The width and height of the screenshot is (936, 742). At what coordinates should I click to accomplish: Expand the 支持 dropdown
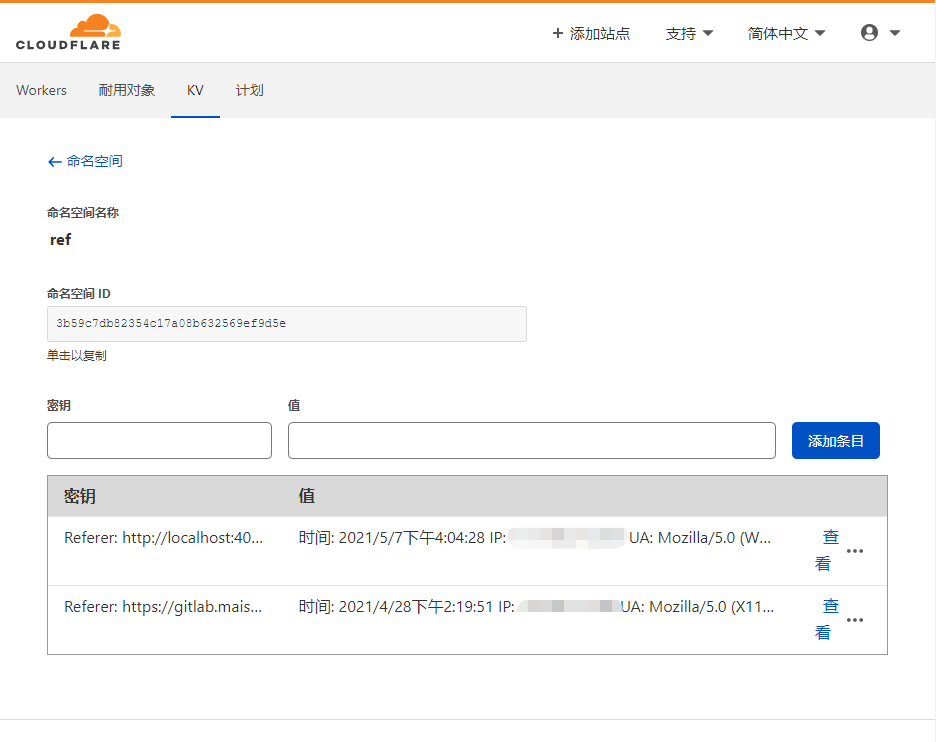[x=689, y=33]
